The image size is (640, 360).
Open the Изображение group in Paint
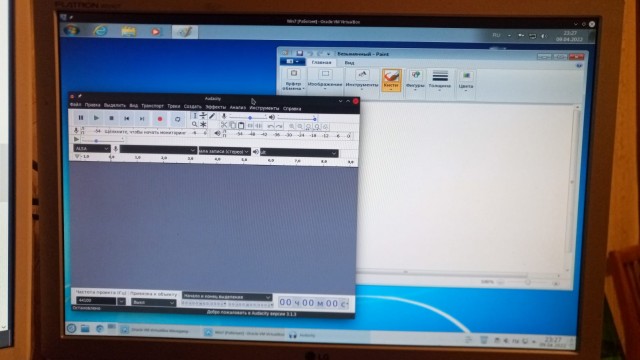point(325,80)
